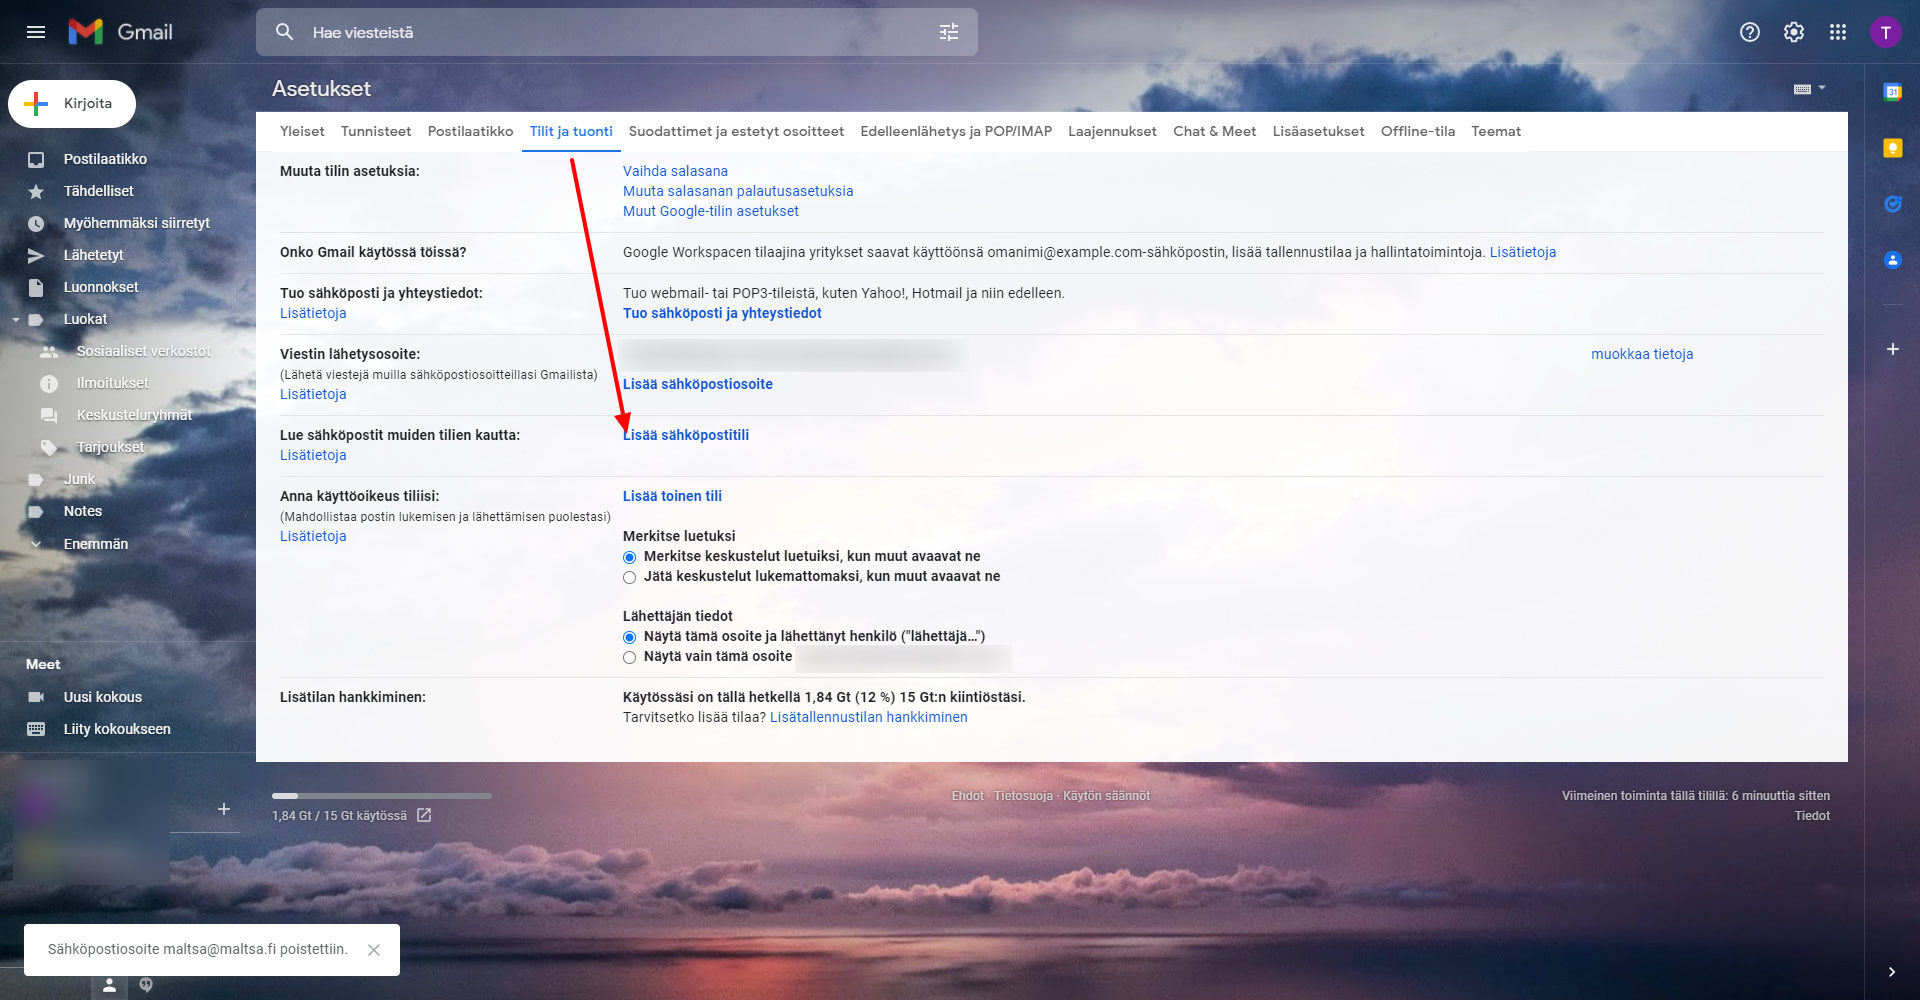Open search filter options icon
This screenshot has height=1000, width=1920.
pyautogui.click(x=948, y=32)
